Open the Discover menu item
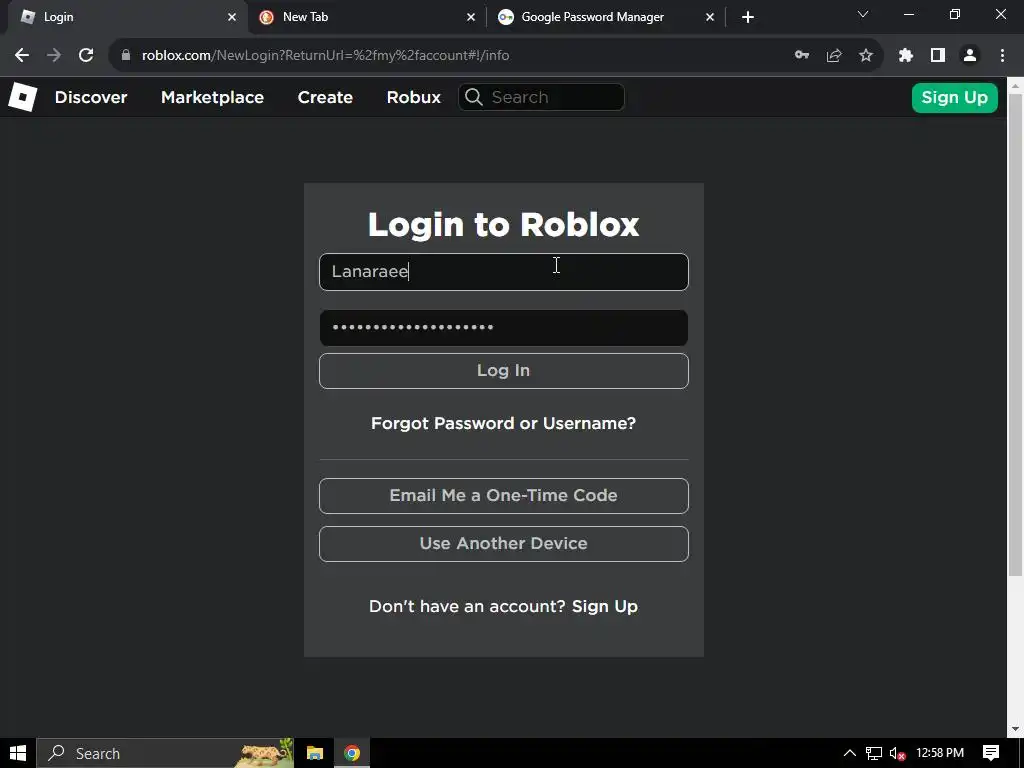 pos(91,97)
